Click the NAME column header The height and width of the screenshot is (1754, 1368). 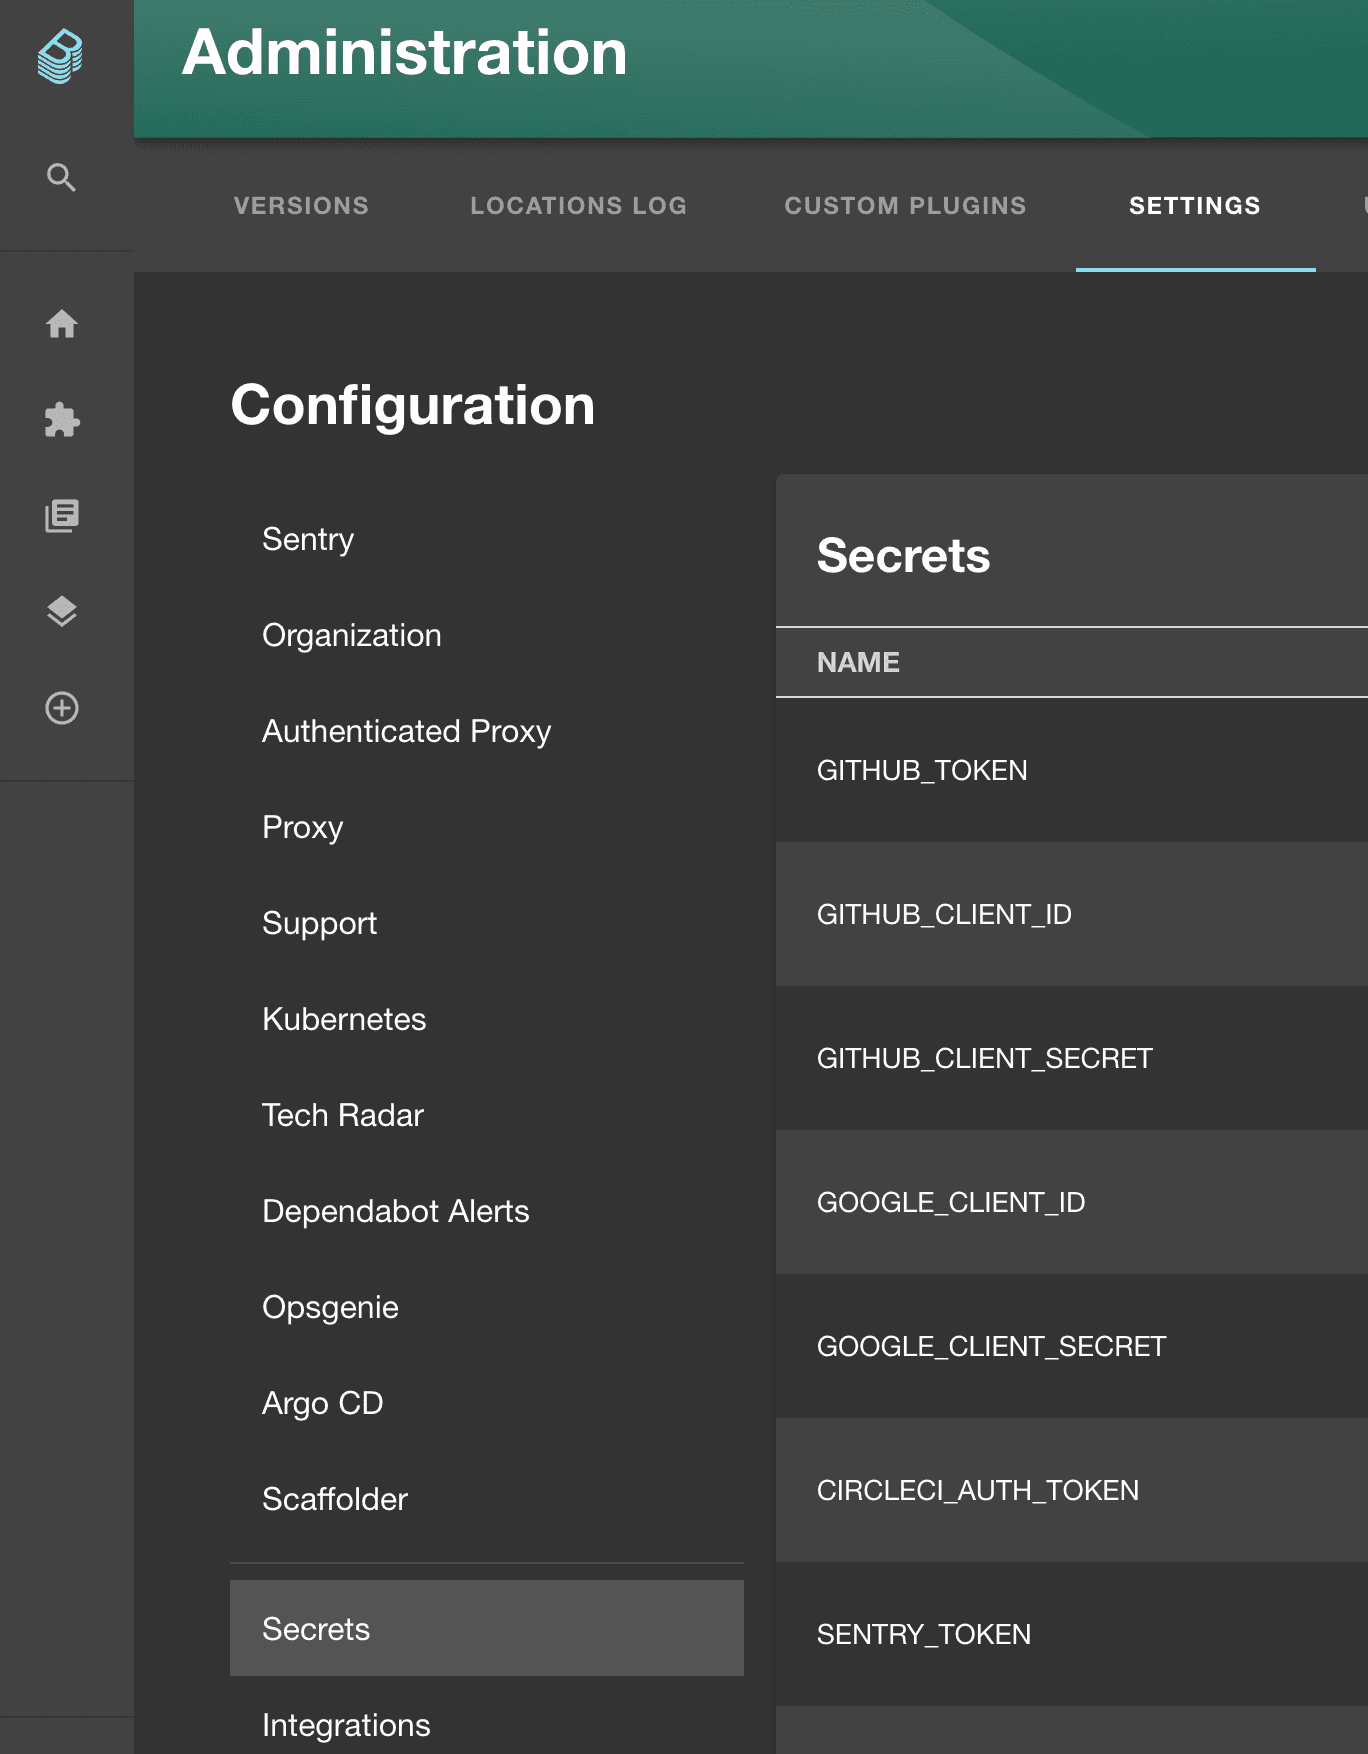pyautogui.click(x=858, y=662)
